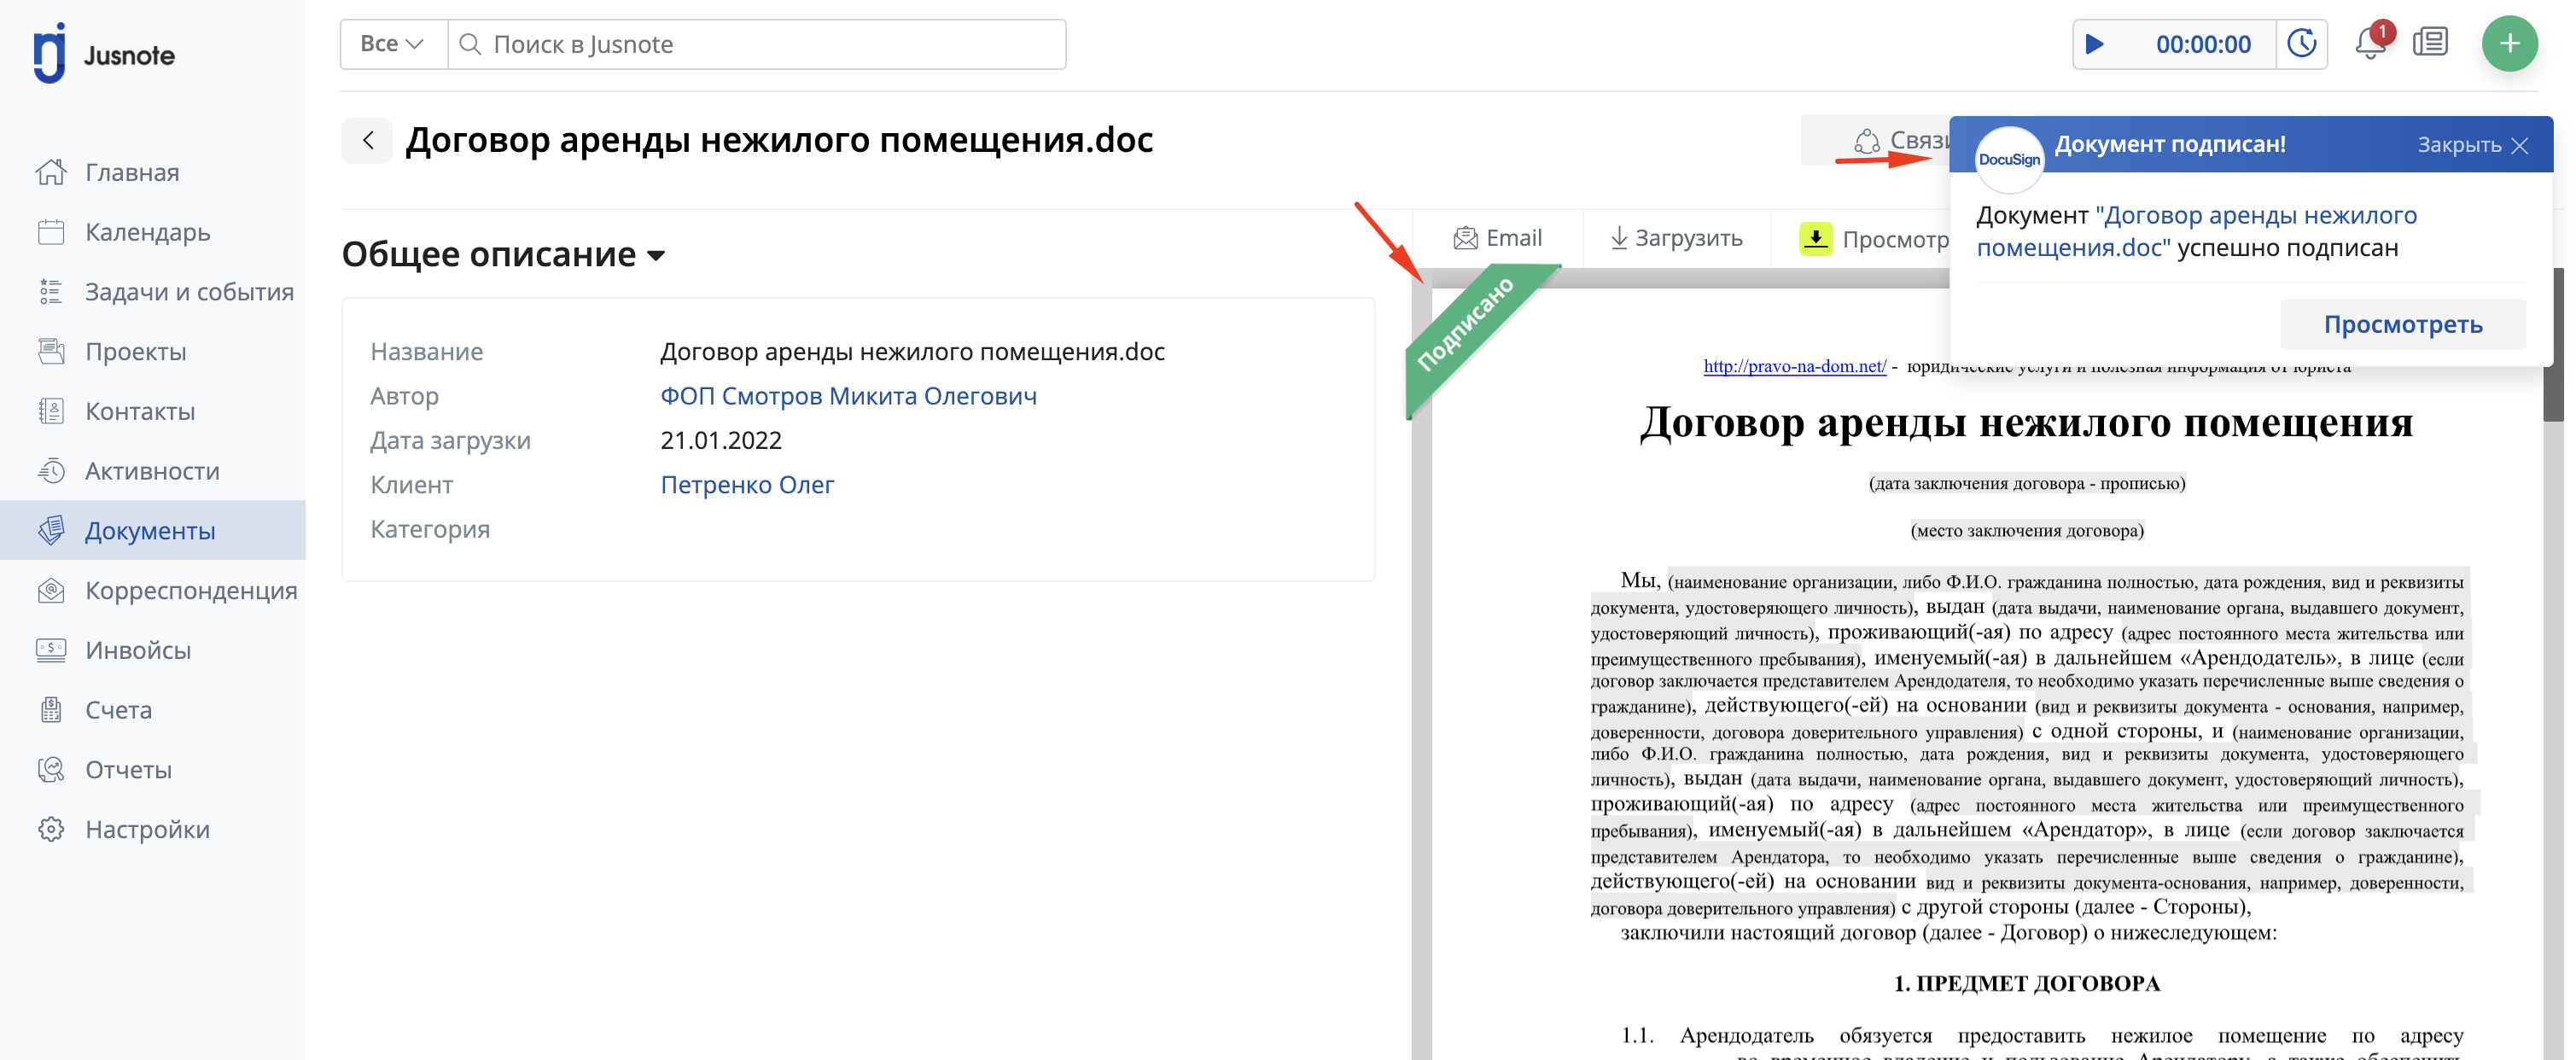Click the green plus add button
2576x1060 pixels.
click(2509, 43)
